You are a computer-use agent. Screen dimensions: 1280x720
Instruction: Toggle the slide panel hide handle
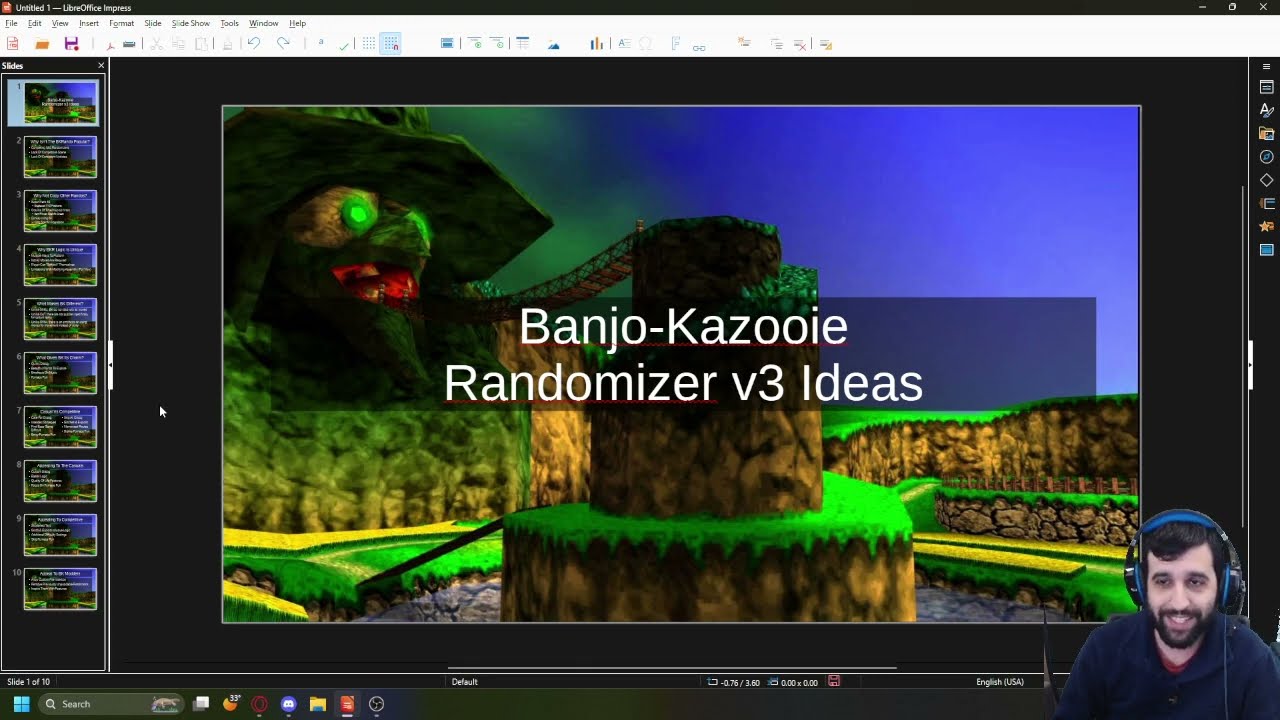pos(110,365)
